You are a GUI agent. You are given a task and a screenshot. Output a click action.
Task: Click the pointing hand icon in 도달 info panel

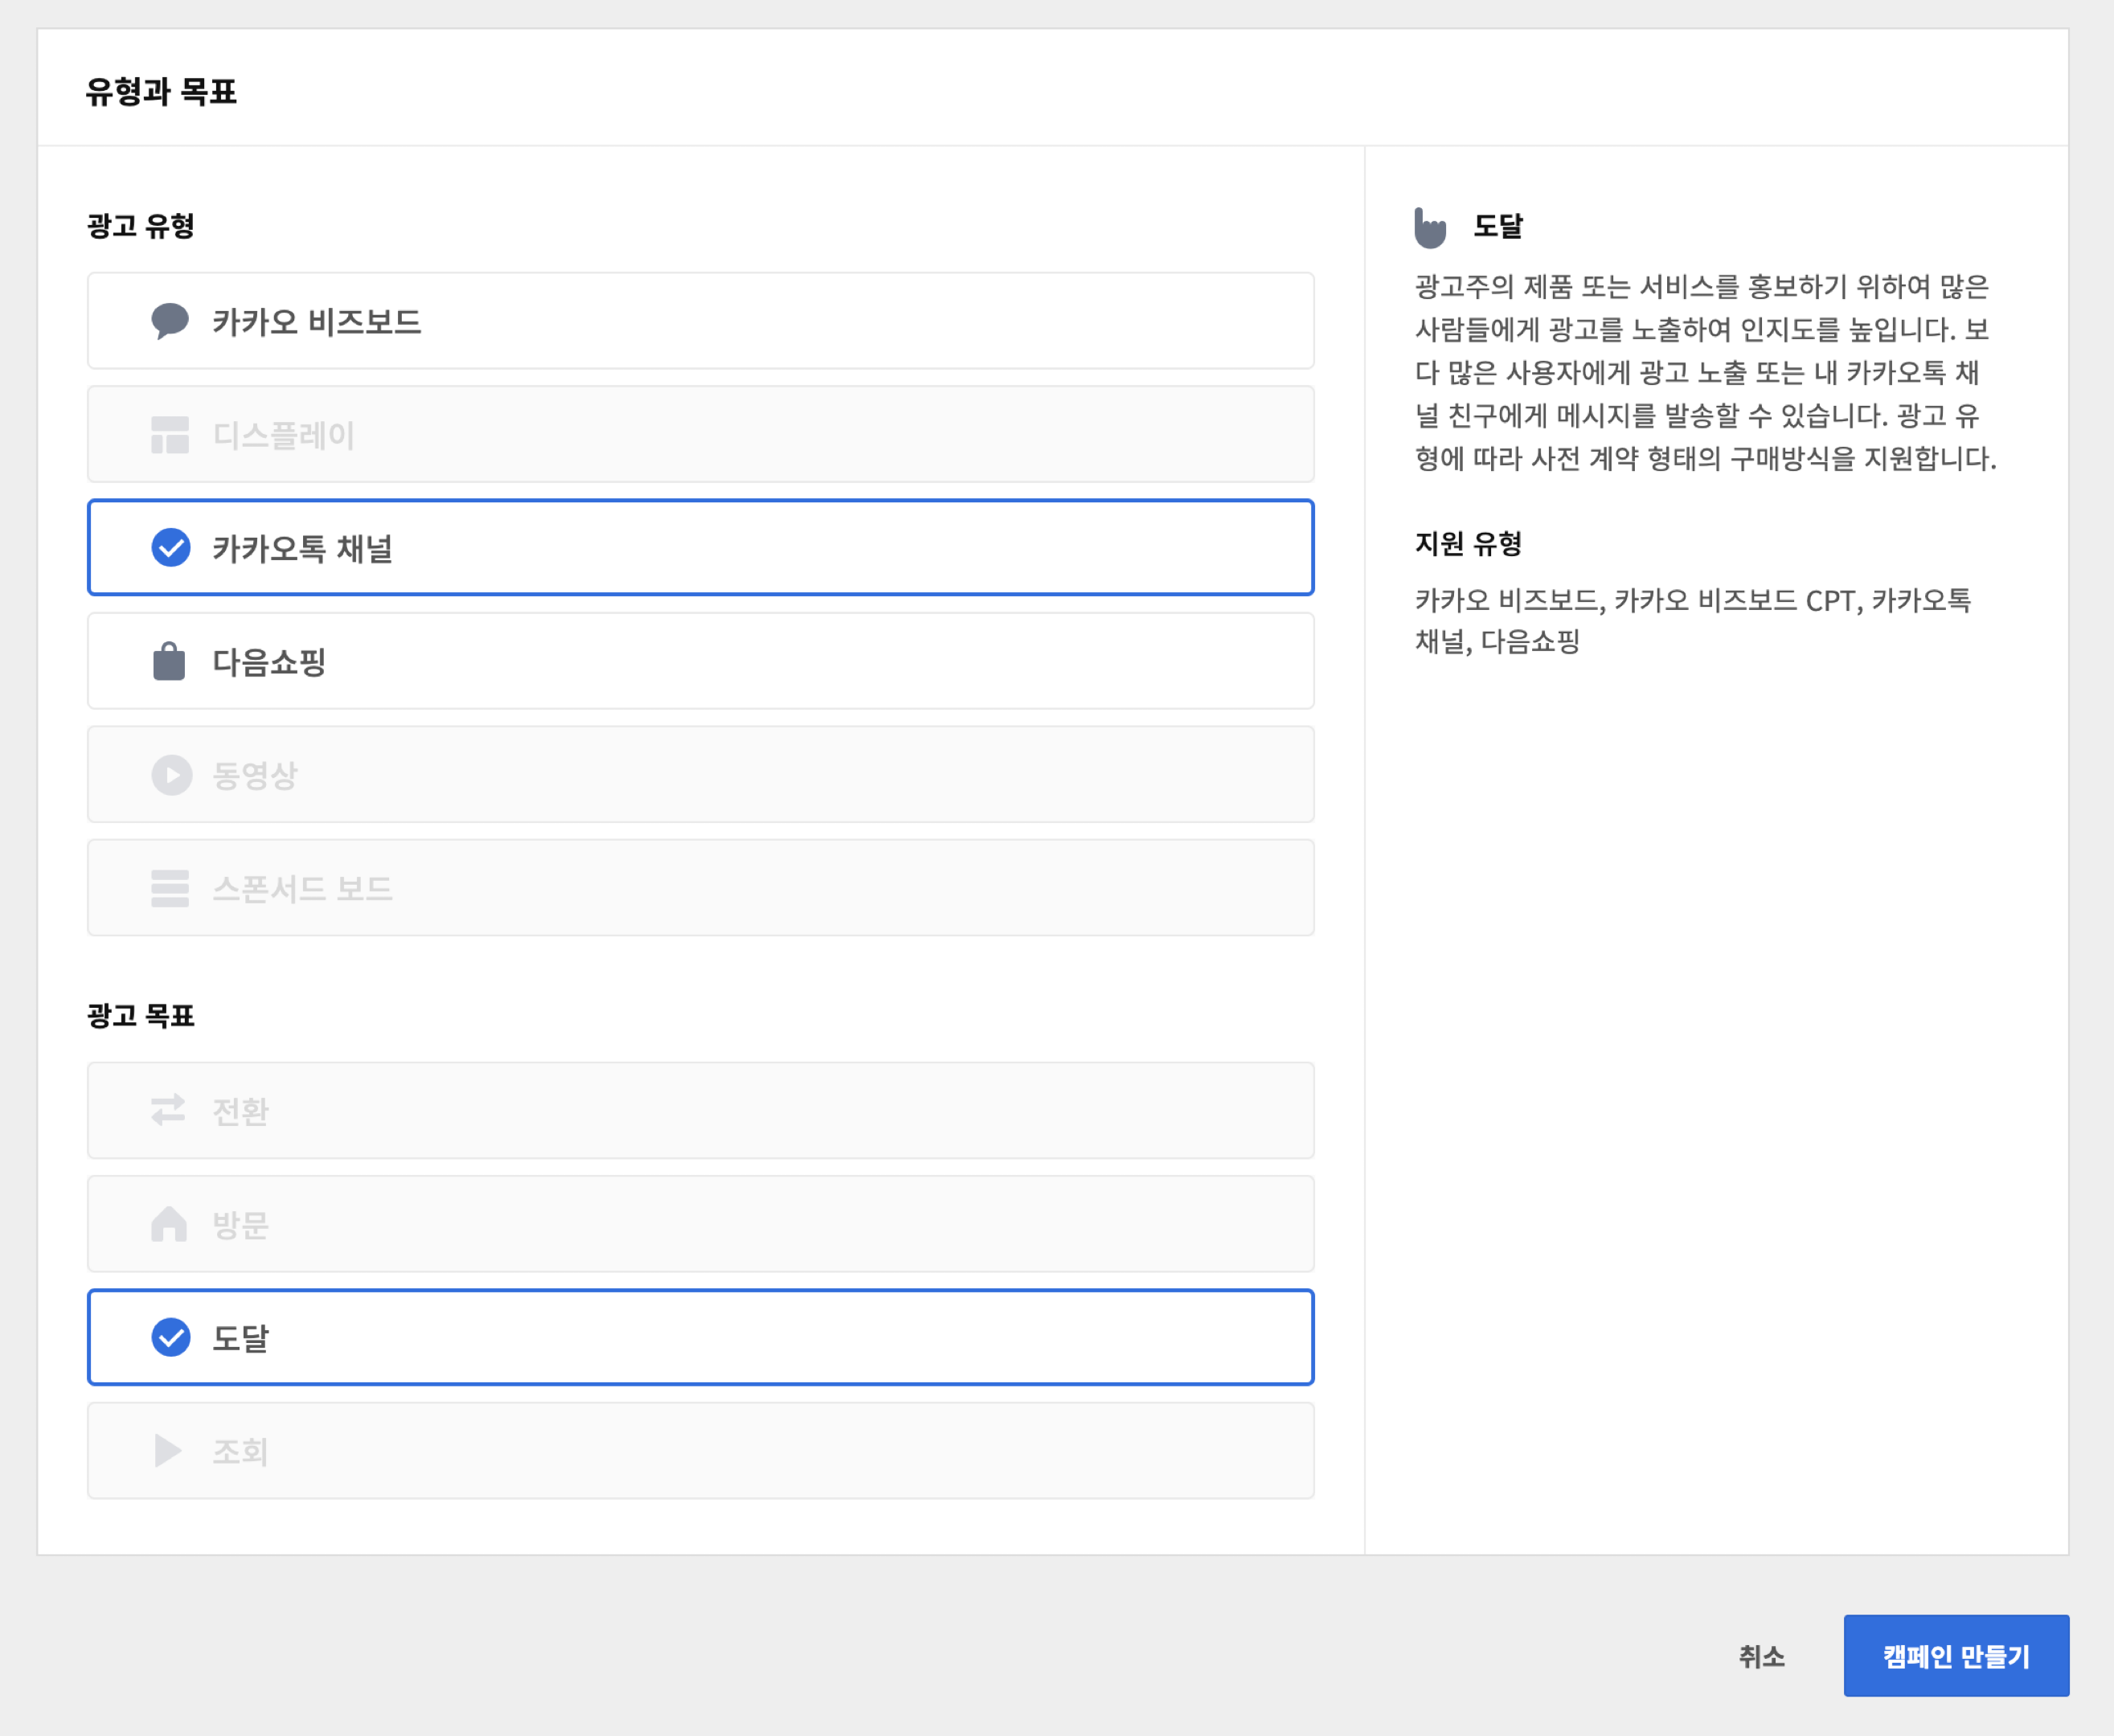(x=1430, y=227)
